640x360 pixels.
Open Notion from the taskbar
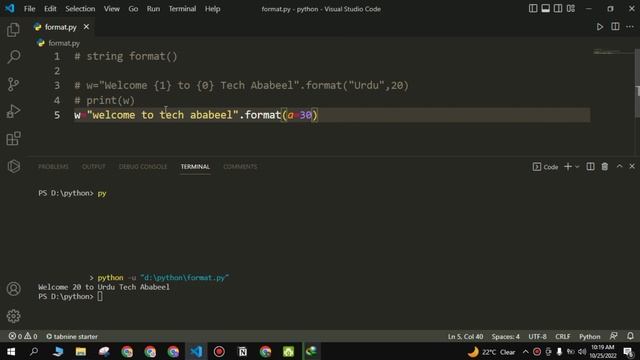pos(242,351)
